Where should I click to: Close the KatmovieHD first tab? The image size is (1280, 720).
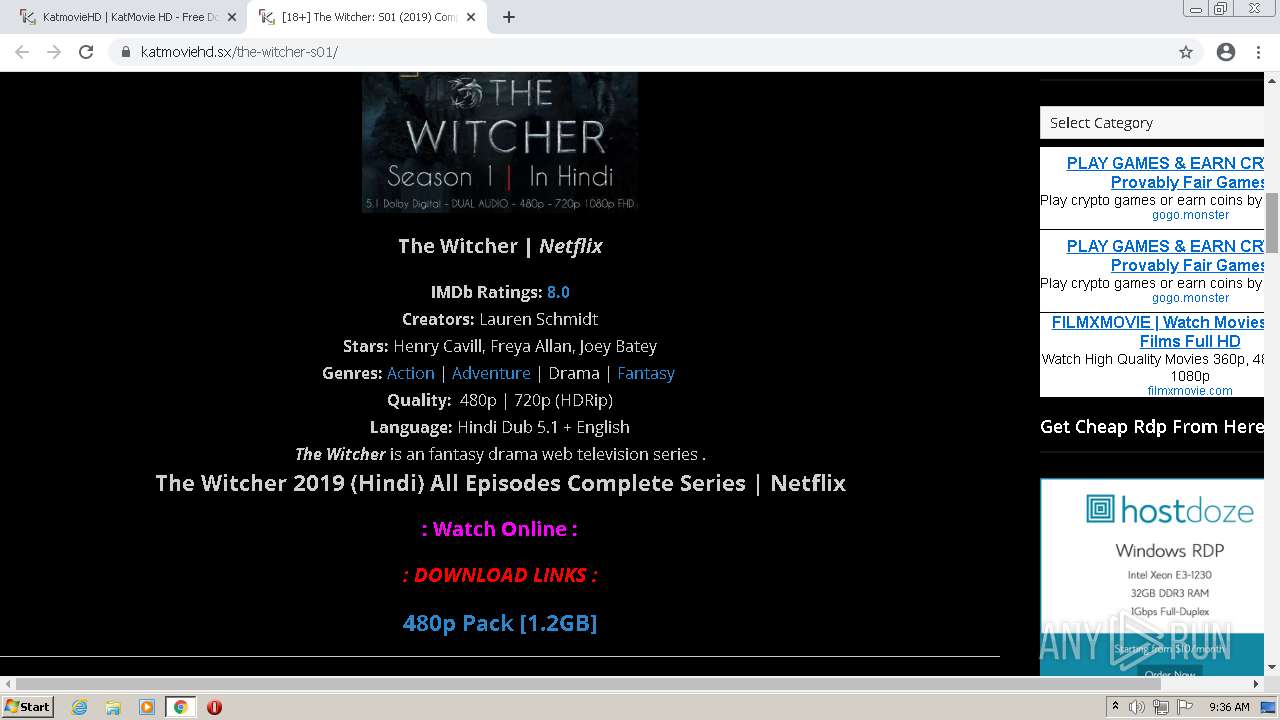pos(232,17)
